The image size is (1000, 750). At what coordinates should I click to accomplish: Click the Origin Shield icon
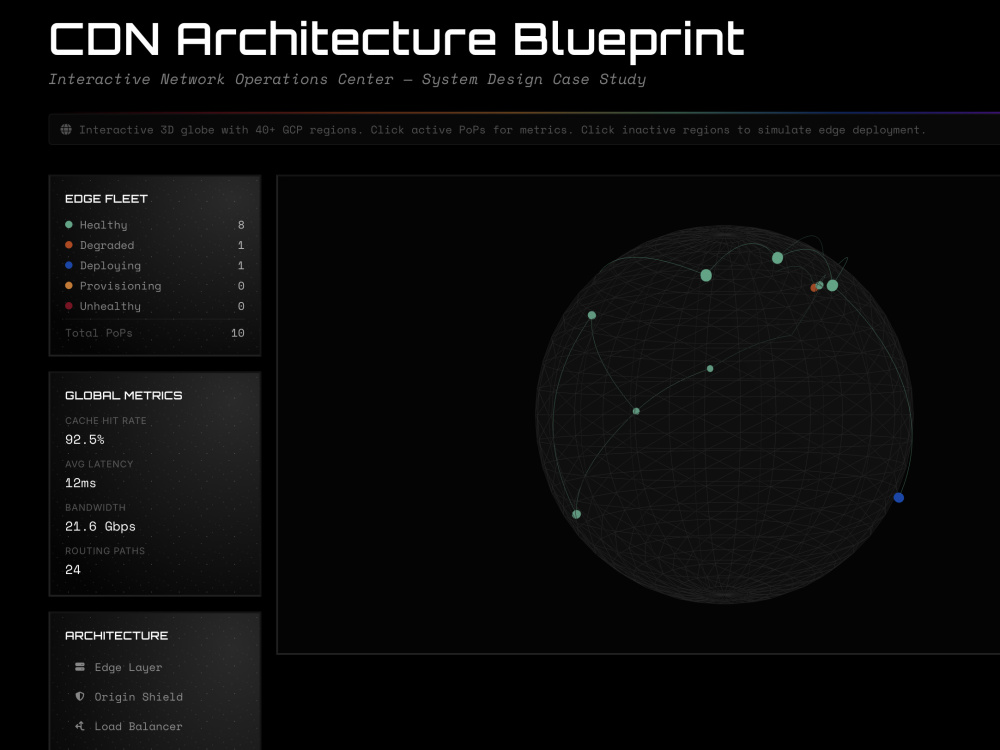pos(80,696)
